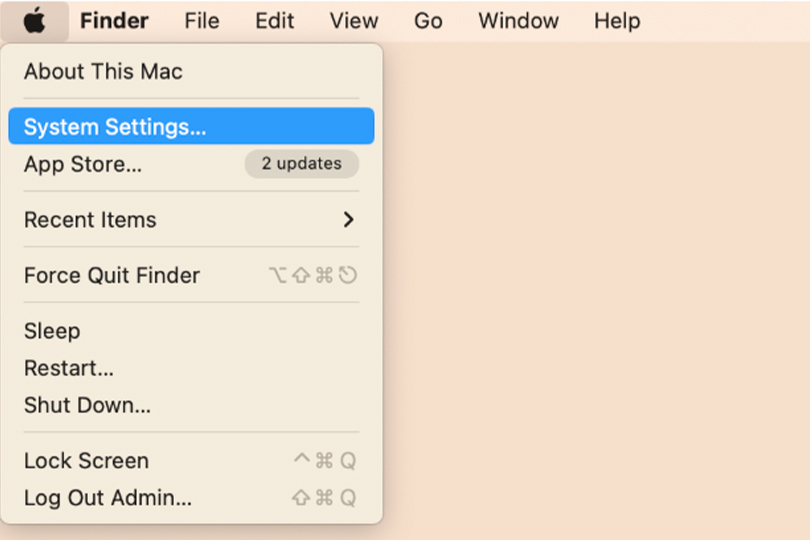Open About This Mac
This screenshot has height=540, width=810.
[x=103, y=72]
